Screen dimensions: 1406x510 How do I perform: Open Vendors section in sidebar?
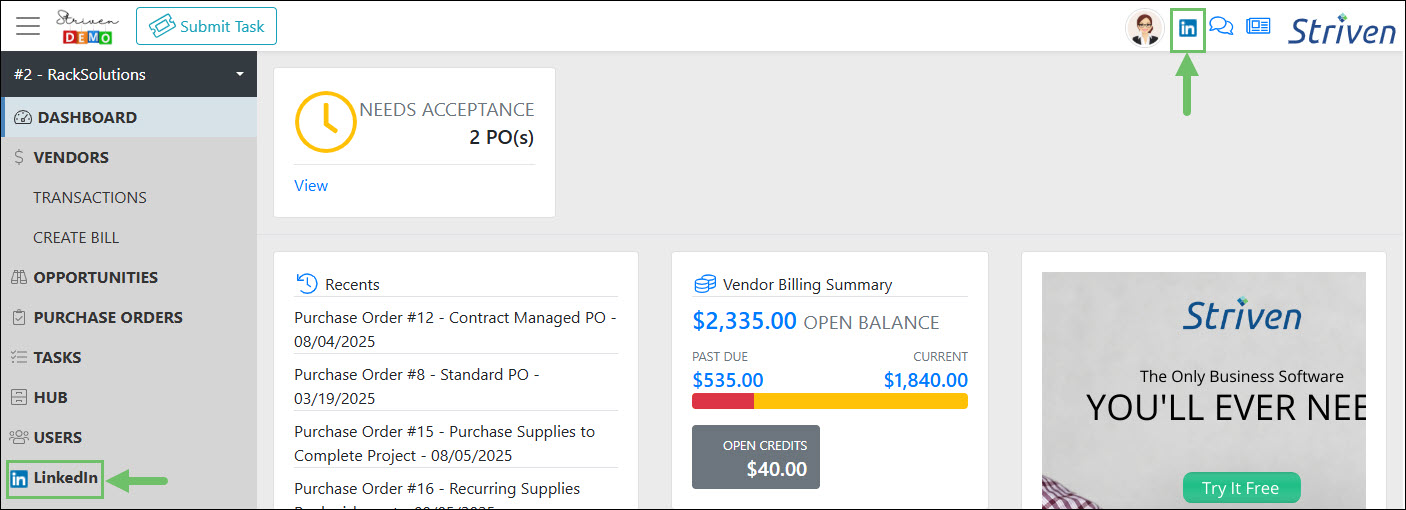click(71, 157)
